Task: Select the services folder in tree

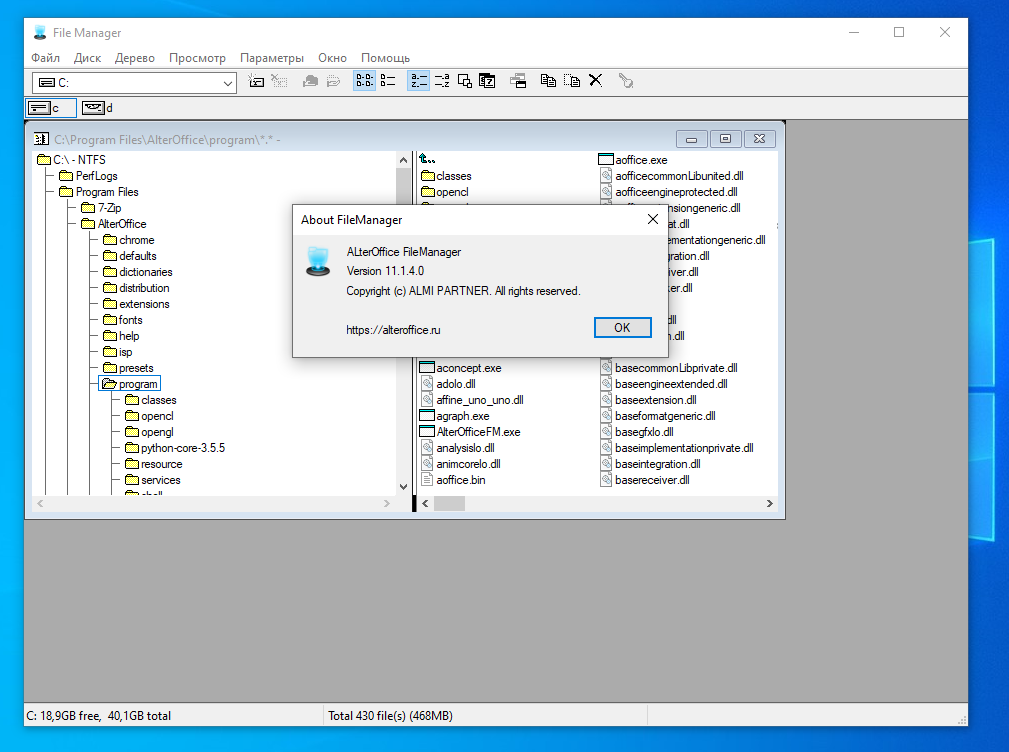Action: (x=153, y=481)
